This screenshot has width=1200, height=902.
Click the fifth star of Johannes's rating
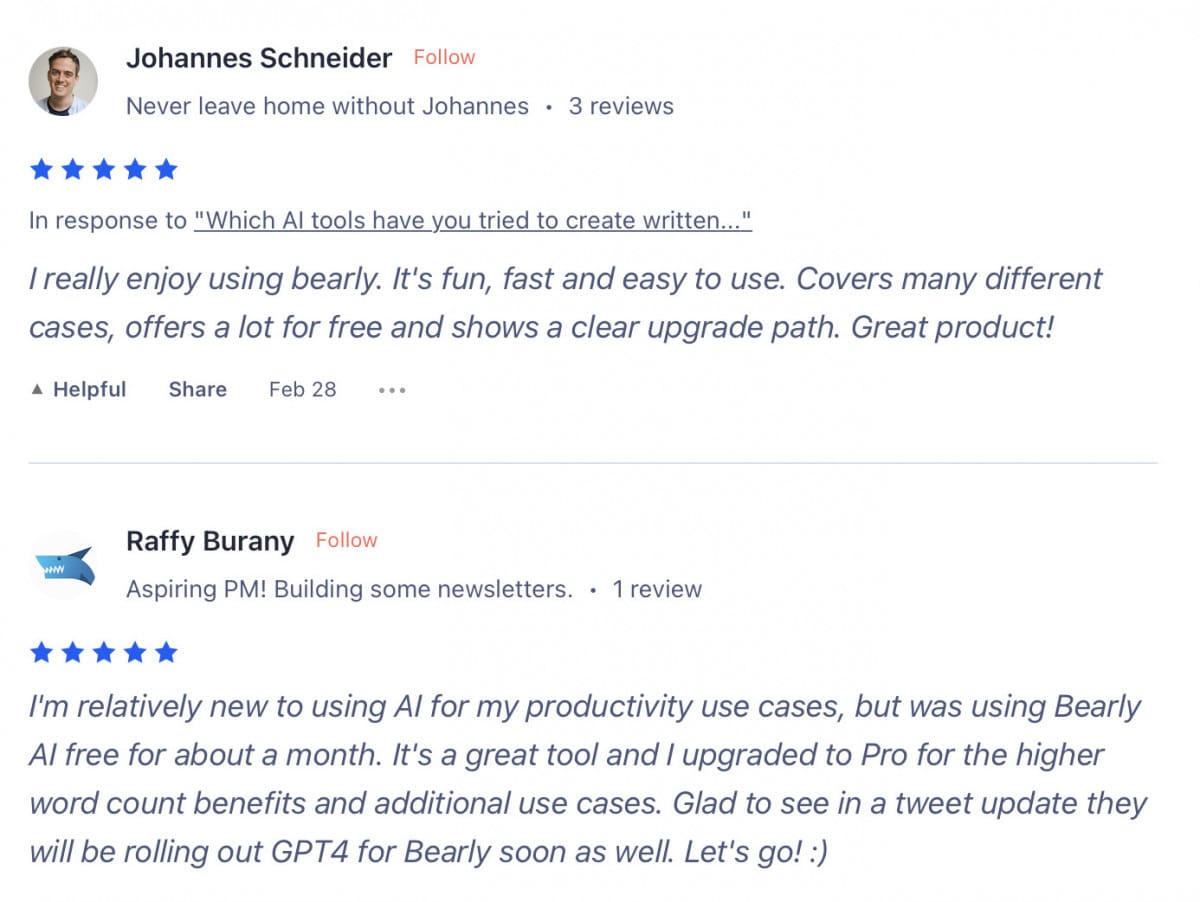tap(166, 169)
